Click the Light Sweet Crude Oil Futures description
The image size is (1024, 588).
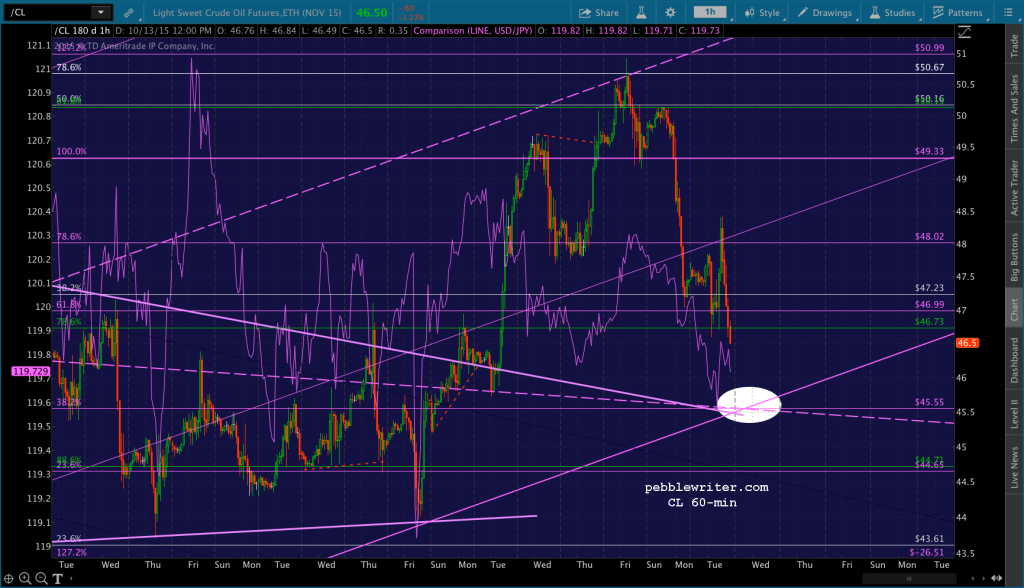click(x=247, y=12)
